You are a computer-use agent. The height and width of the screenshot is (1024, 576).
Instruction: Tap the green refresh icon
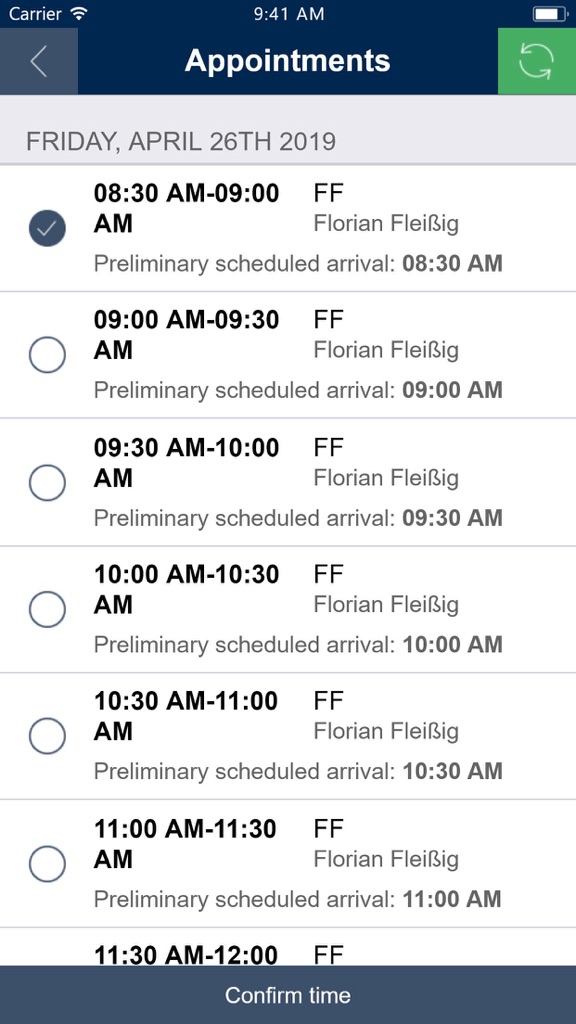(537, 61)
